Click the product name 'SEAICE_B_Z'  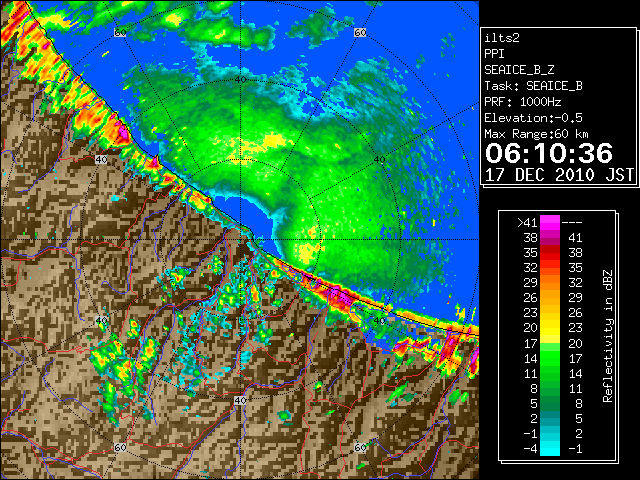pyautogui.click(x=519, y=70)
